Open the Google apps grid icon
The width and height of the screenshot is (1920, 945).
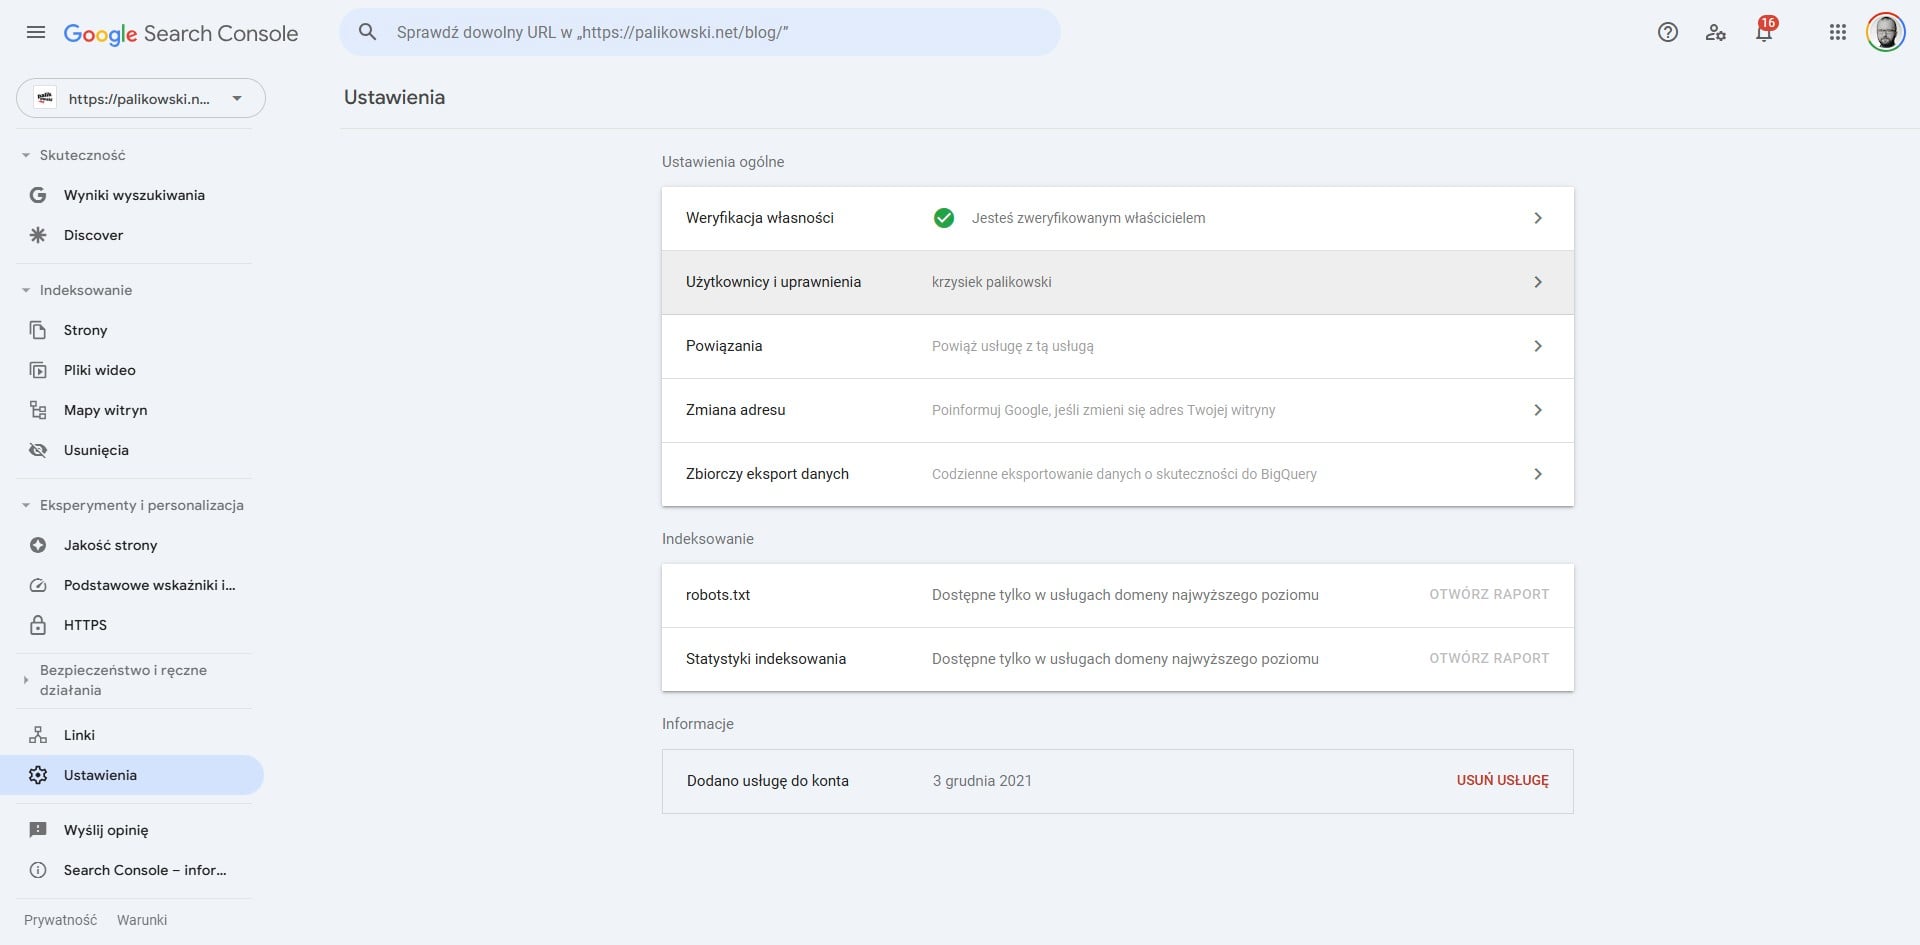(x=1837, y=32)
